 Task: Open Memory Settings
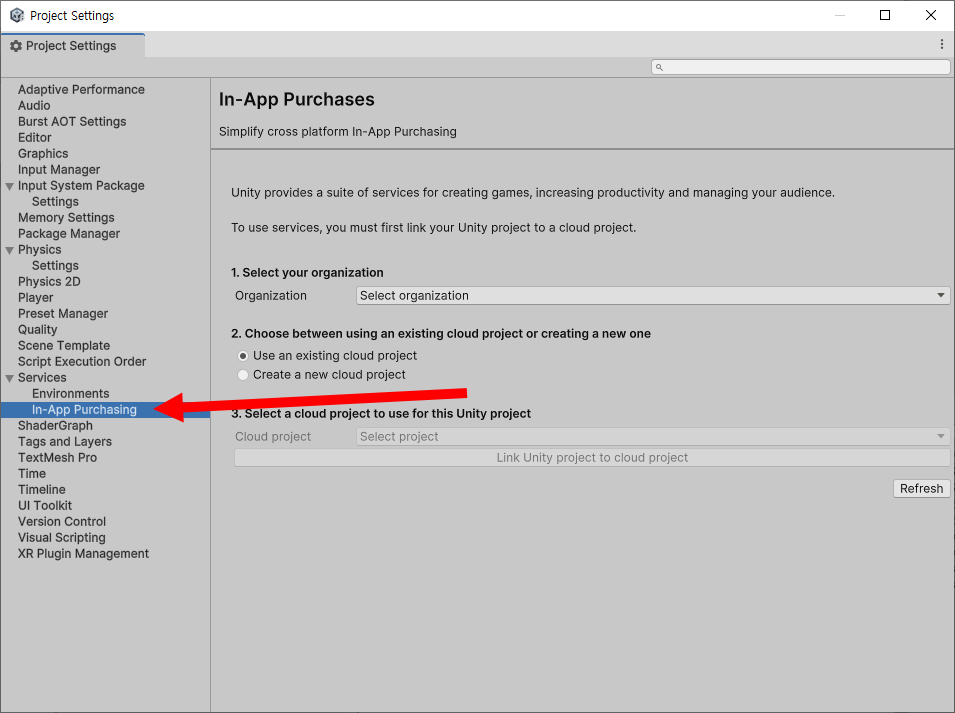(x=66, y=217)
